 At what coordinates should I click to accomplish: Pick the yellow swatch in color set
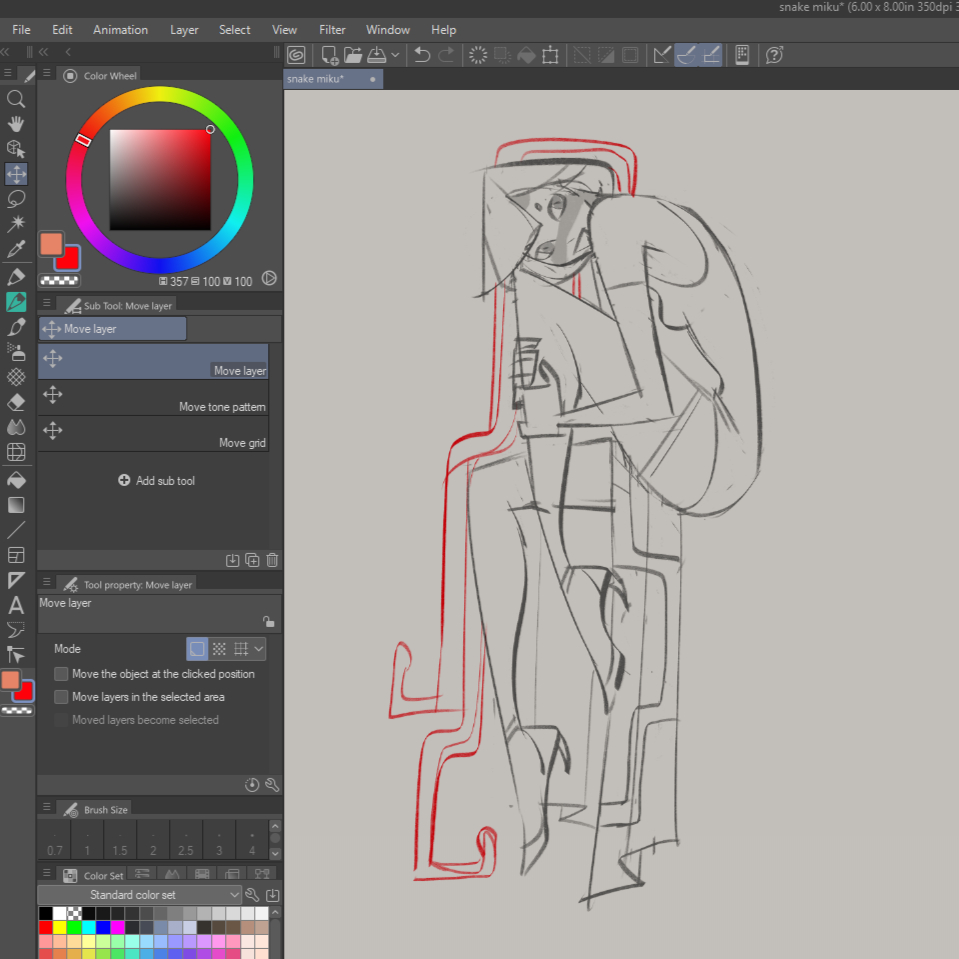[60, 927]
